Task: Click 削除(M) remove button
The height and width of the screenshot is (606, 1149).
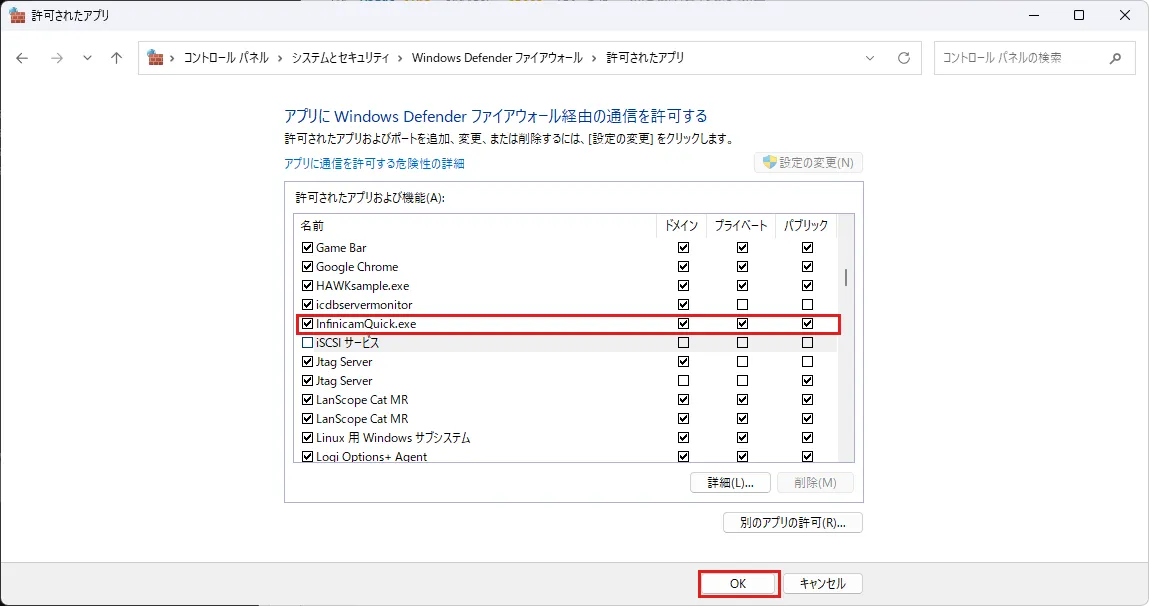Action: [815, 483]
